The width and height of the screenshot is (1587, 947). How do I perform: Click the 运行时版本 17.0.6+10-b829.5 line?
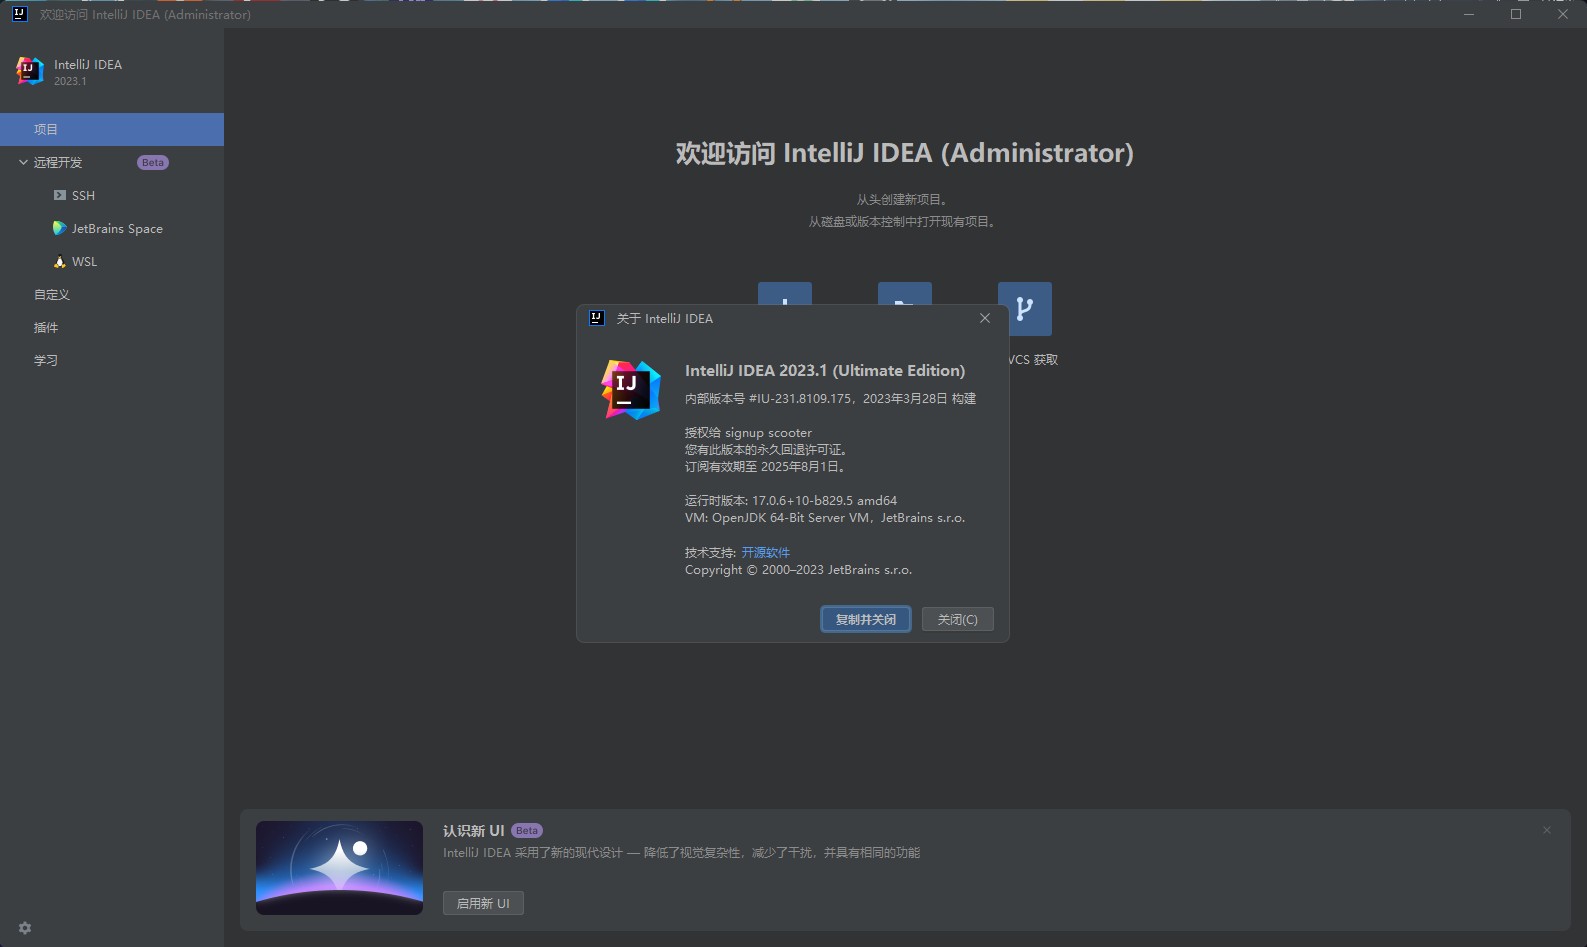point(791,500)
